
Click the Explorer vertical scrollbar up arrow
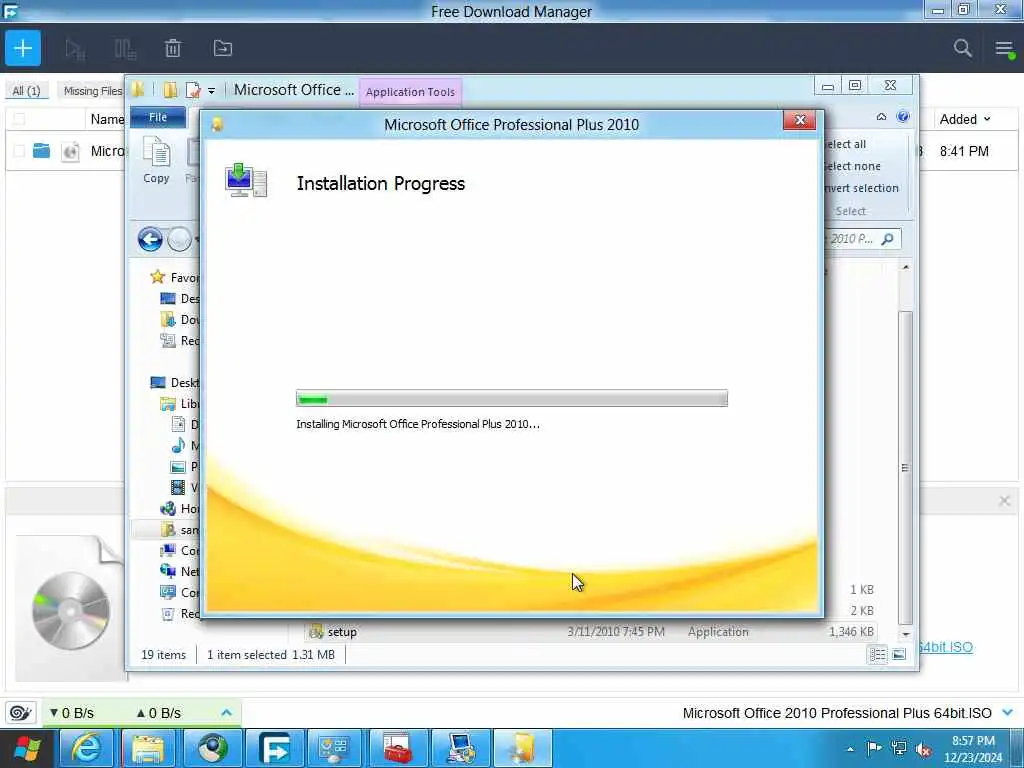(905, 267)
